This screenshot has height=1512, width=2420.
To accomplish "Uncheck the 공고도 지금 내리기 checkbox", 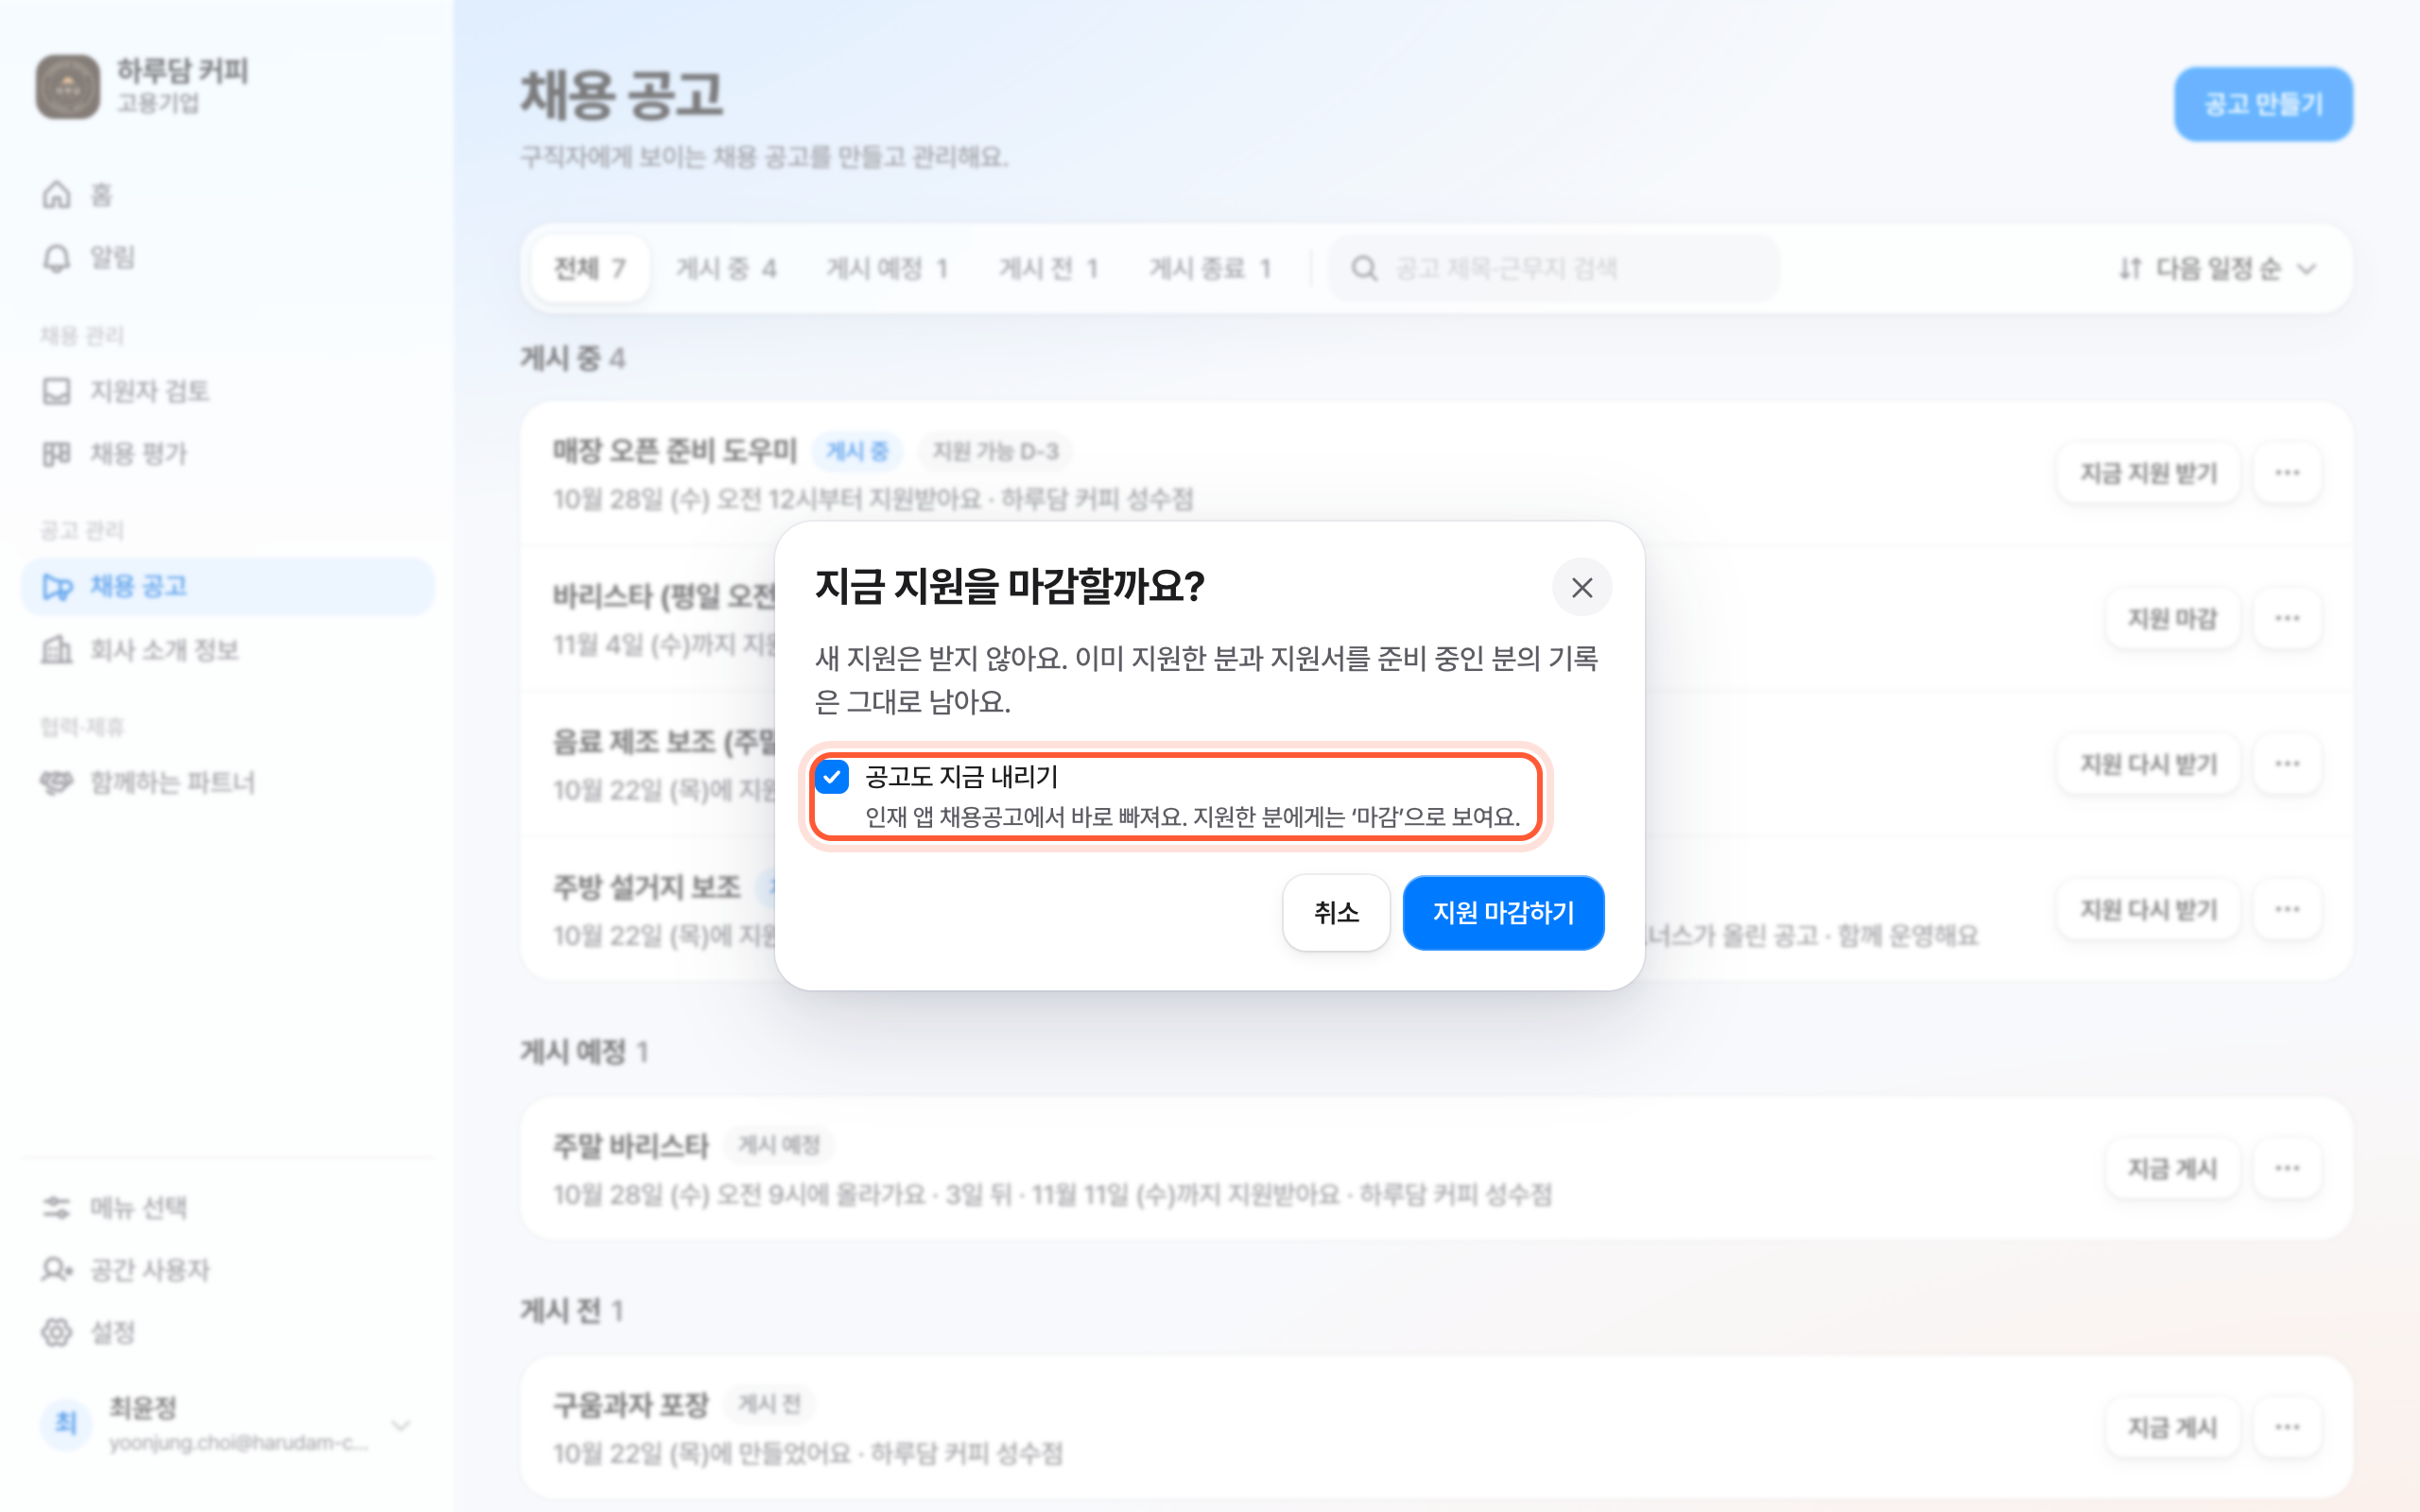I will (832, 776).
